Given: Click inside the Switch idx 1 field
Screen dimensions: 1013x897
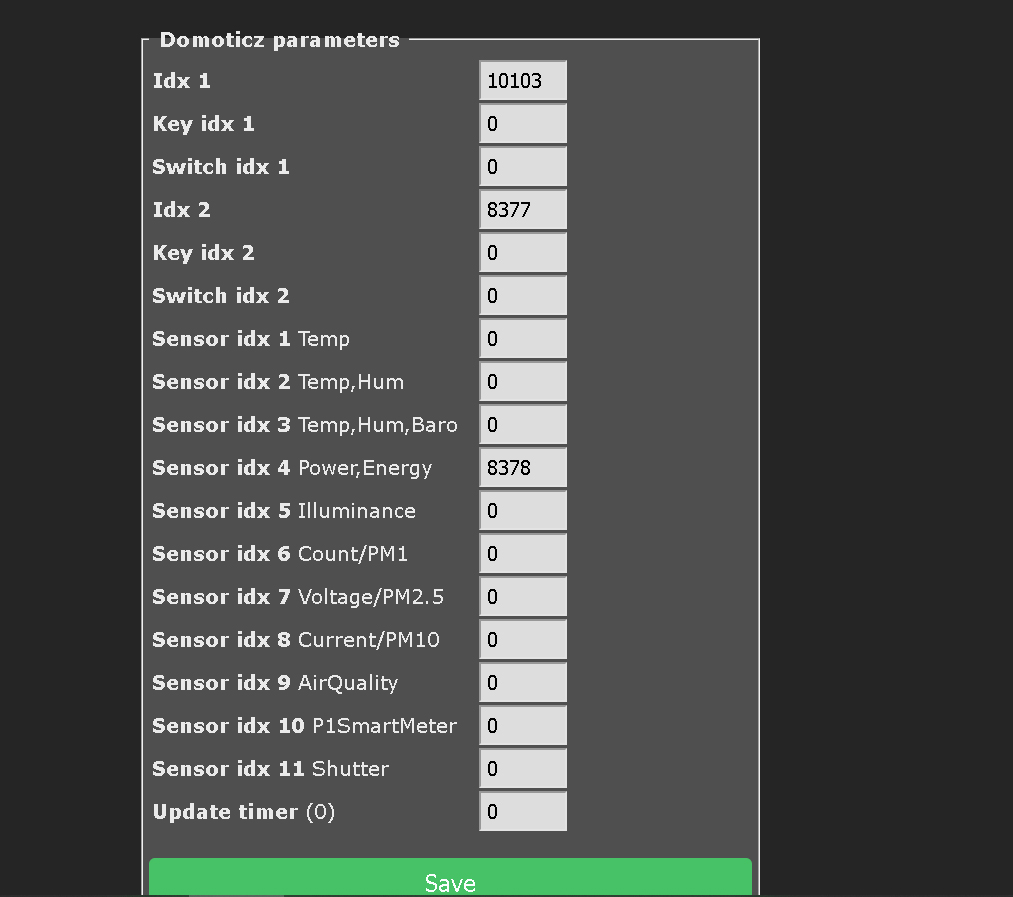Looking at the screenshot, I should 522,166.
